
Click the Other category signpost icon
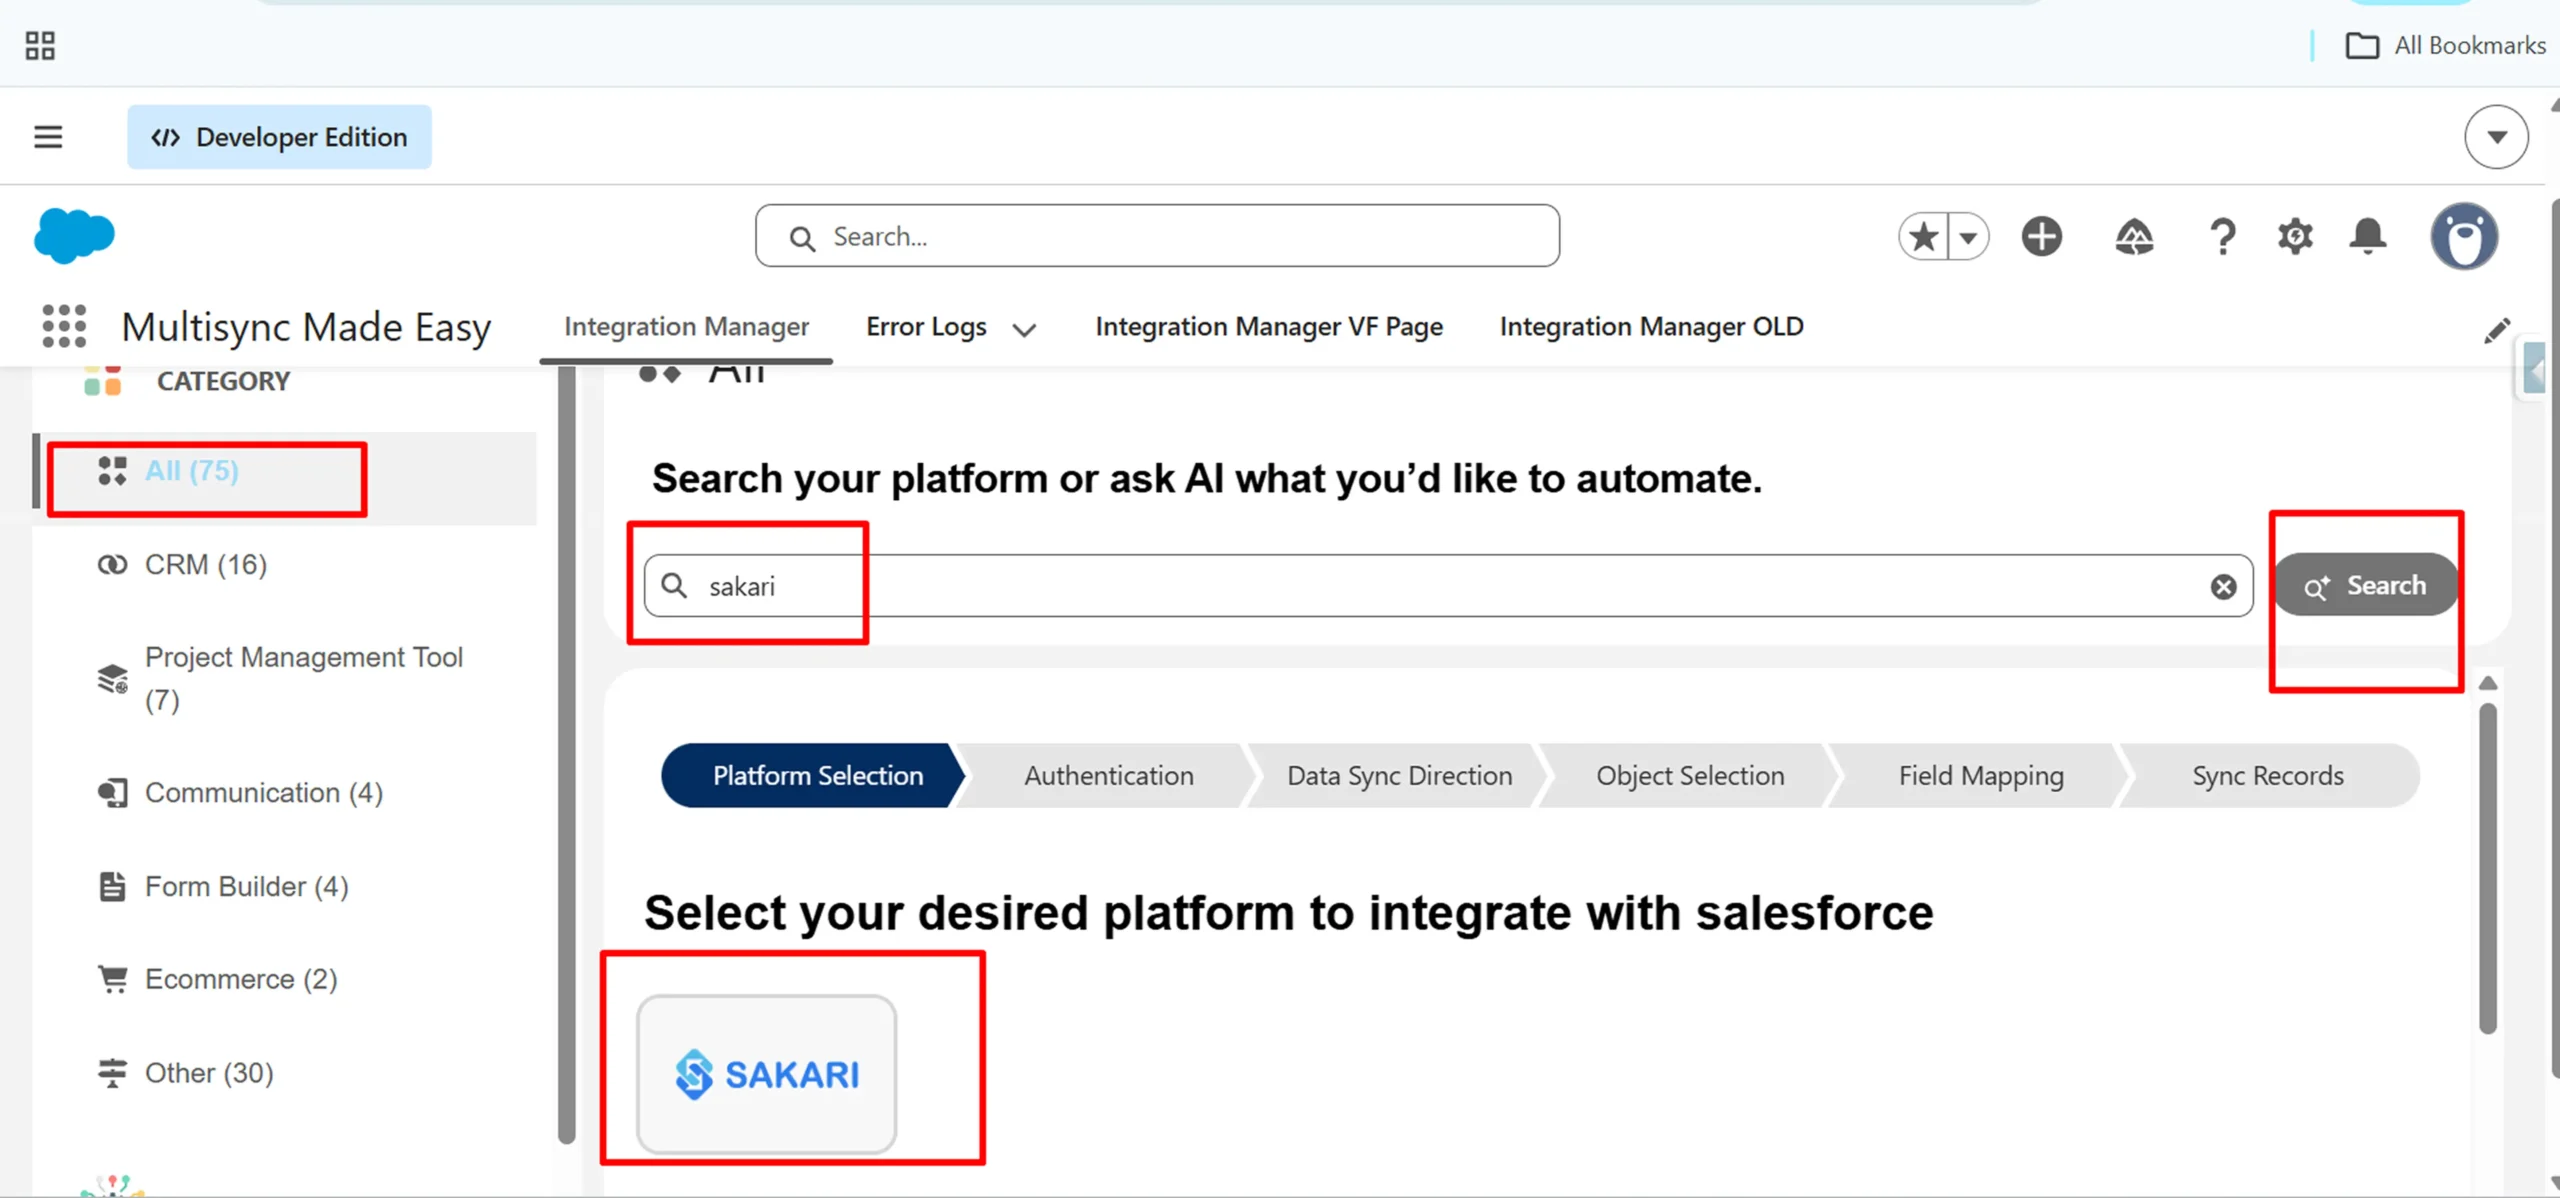(112, 1073)
